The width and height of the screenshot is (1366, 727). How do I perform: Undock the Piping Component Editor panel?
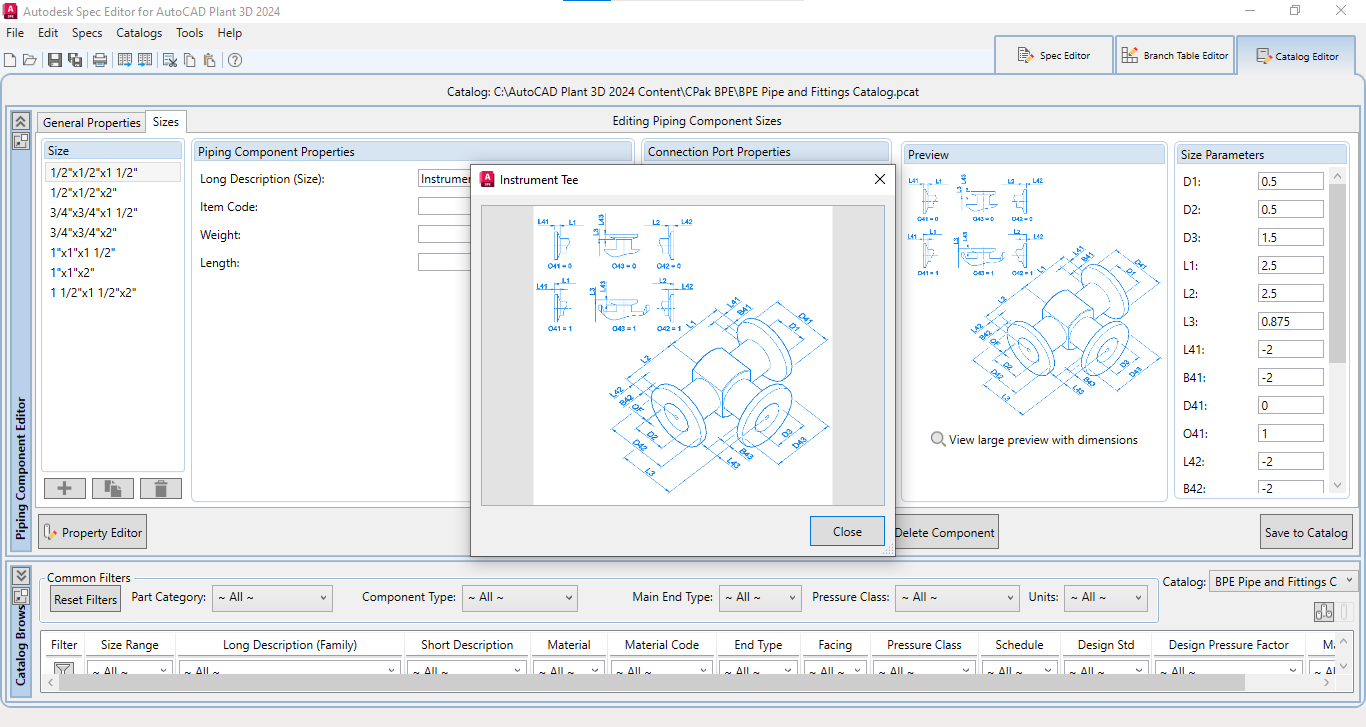(20, 141)
